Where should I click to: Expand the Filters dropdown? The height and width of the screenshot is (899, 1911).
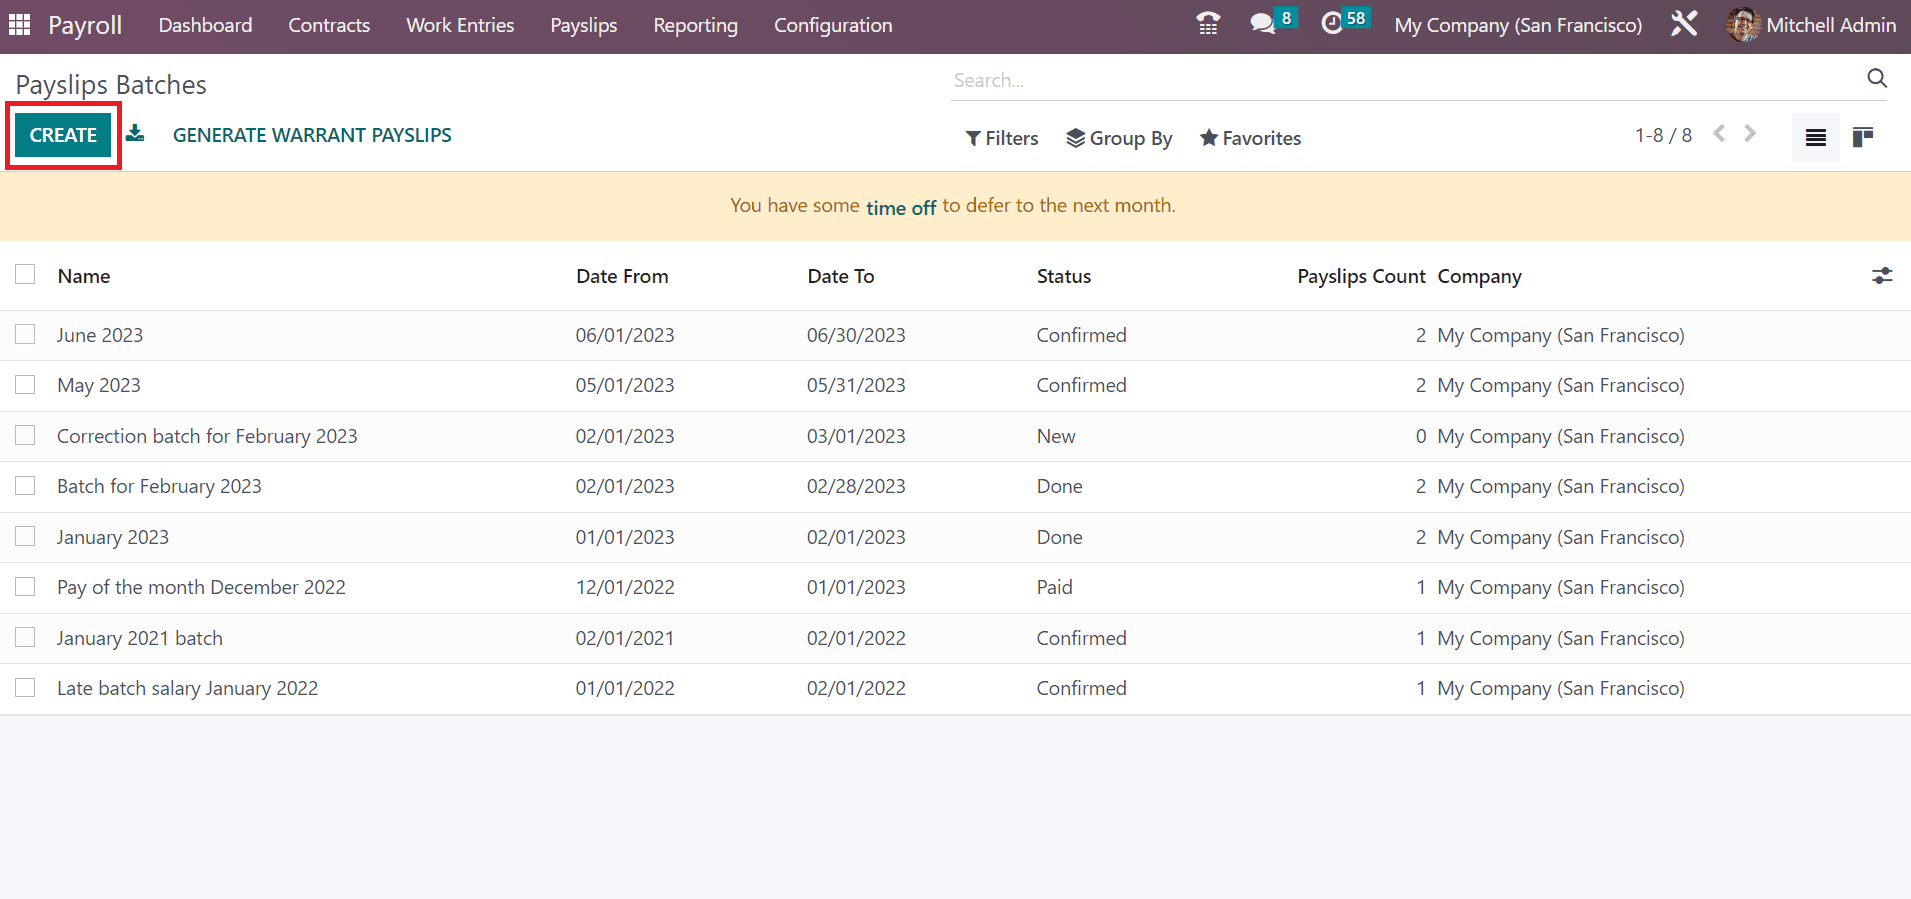1001,138
